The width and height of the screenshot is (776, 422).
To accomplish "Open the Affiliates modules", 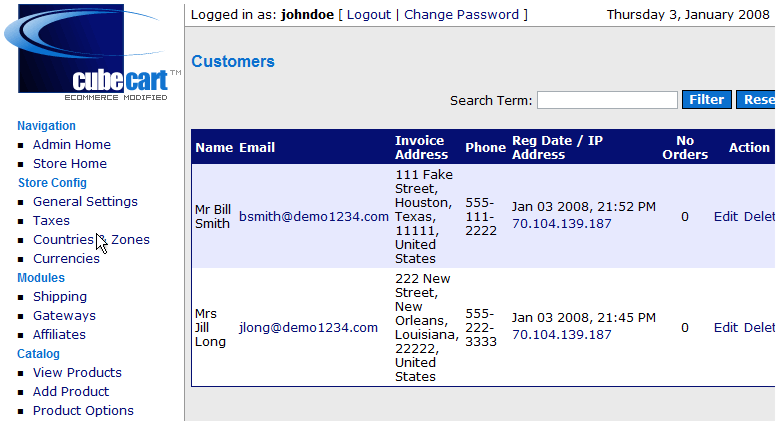I will click(59, 335).
